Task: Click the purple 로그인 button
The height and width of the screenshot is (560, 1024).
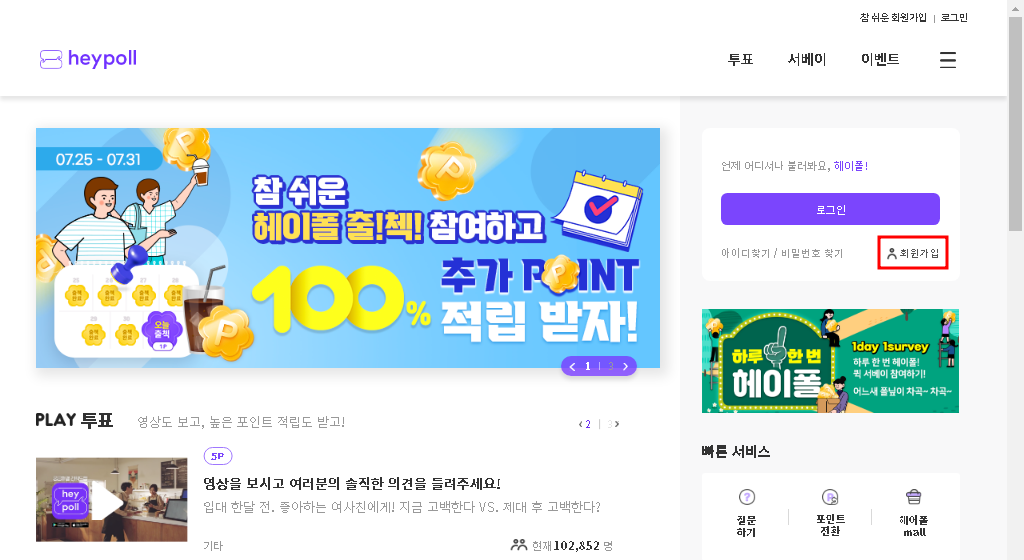Action: tap(830, 209)
